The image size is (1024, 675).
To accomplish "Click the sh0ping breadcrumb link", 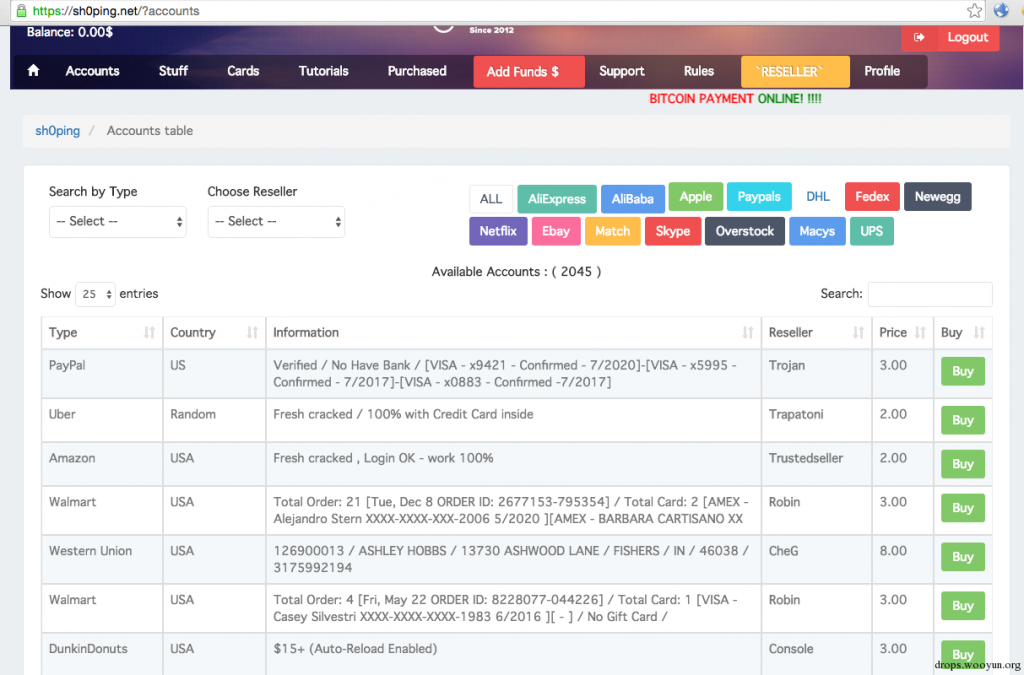I will click(58, 131).
